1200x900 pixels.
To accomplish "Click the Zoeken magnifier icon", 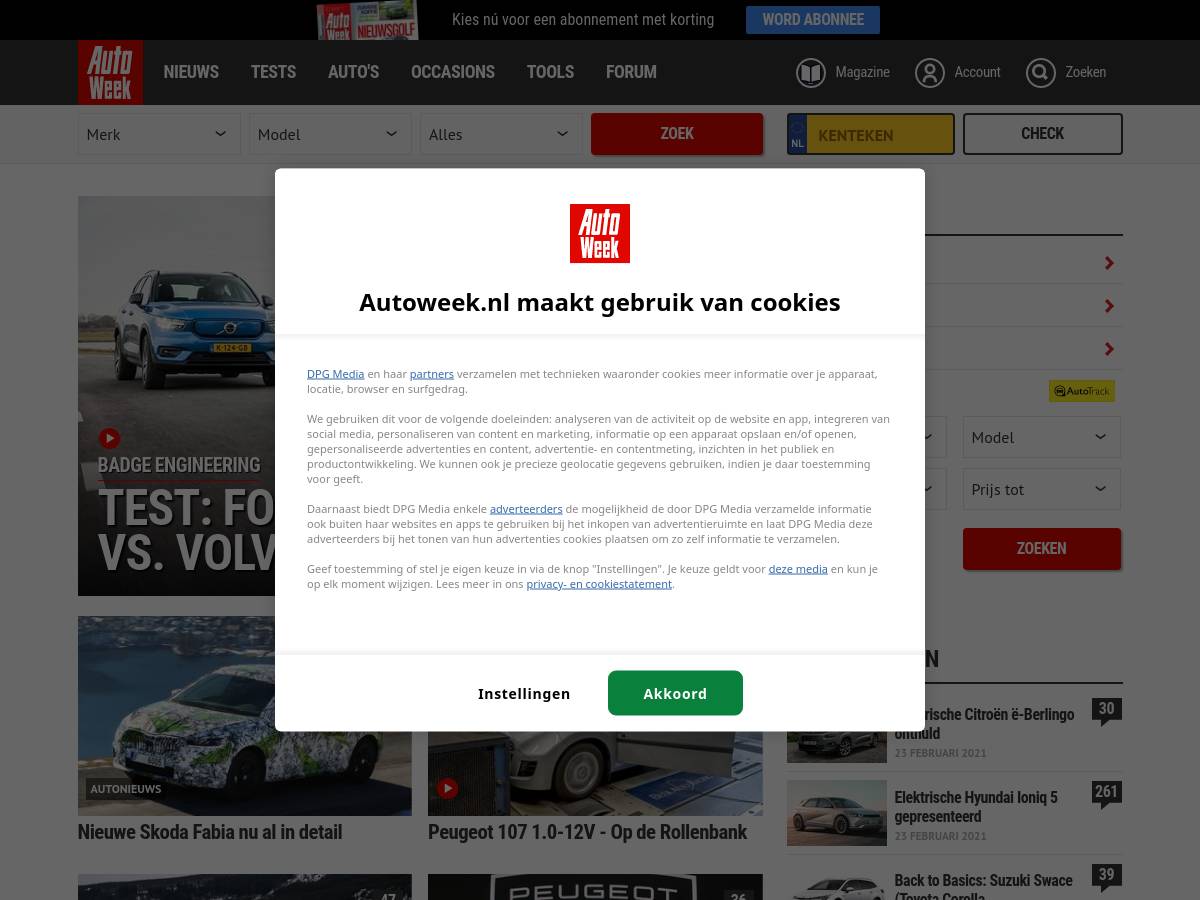I will [x=1040, y=72].
